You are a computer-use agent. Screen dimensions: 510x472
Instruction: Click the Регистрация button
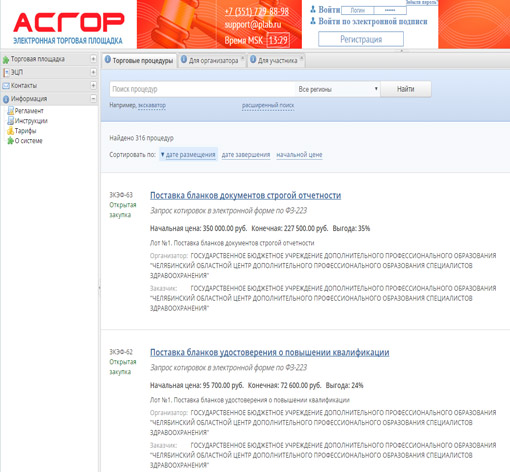pyautogui.click(x=361, y=39)
